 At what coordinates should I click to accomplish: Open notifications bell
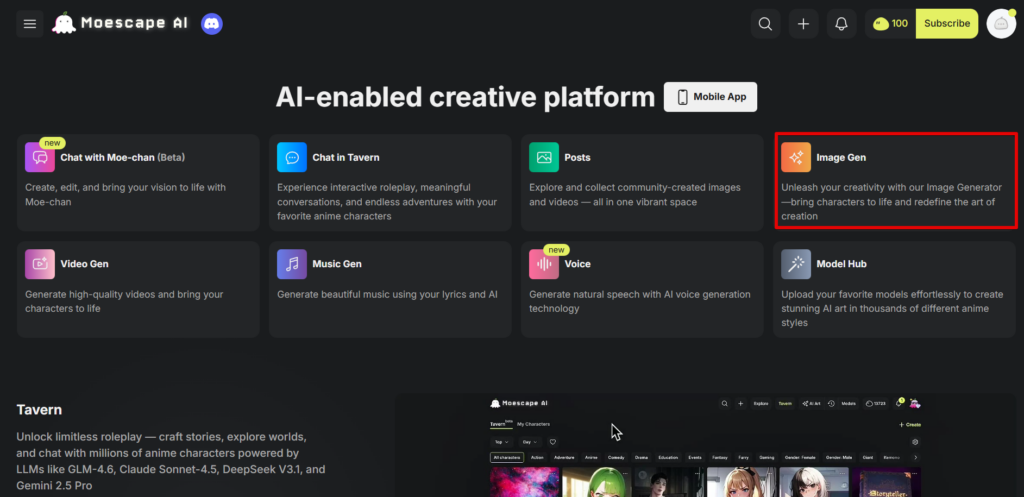coord(841,24)
